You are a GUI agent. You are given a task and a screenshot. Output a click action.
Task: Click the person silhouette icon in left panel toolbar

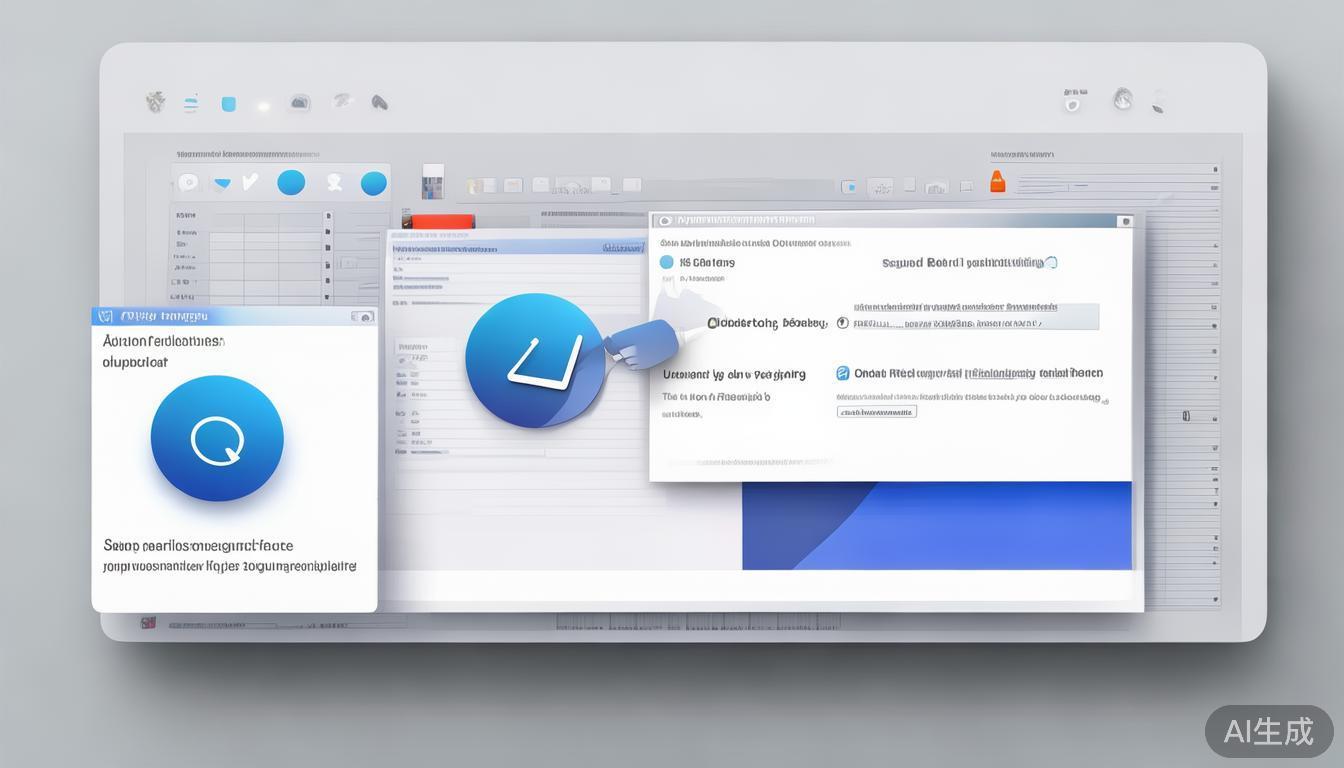tap(334, 183)
